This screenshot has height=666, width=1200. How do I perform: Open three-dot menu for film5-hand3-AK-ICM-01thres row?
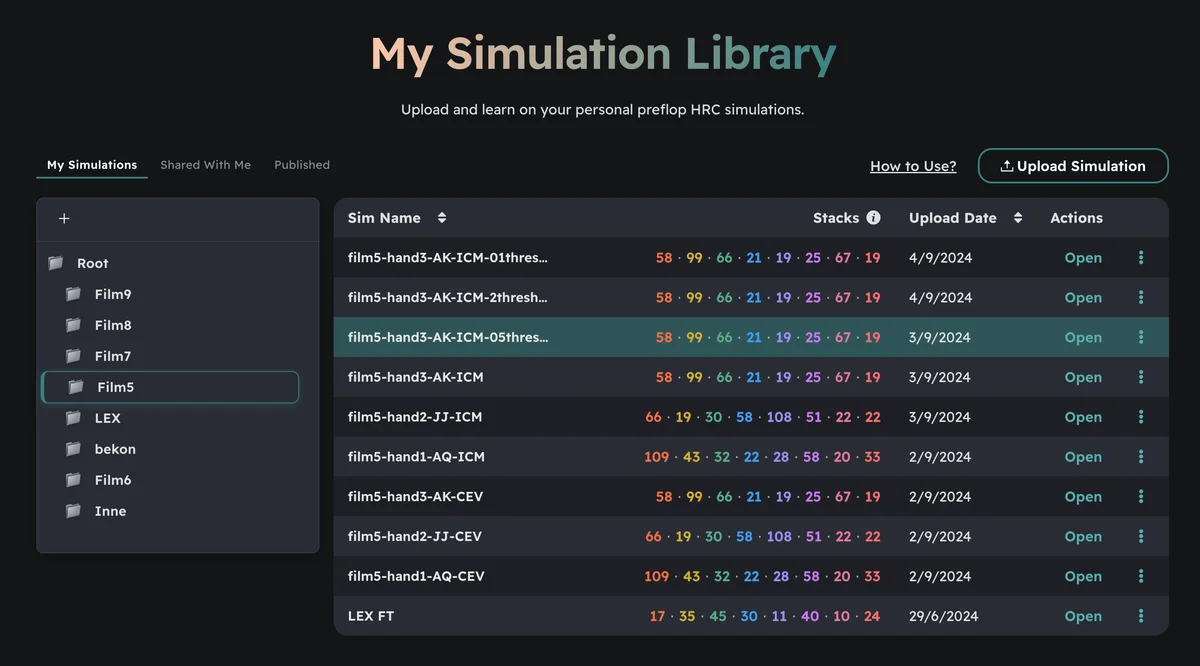pos(1141,258)
